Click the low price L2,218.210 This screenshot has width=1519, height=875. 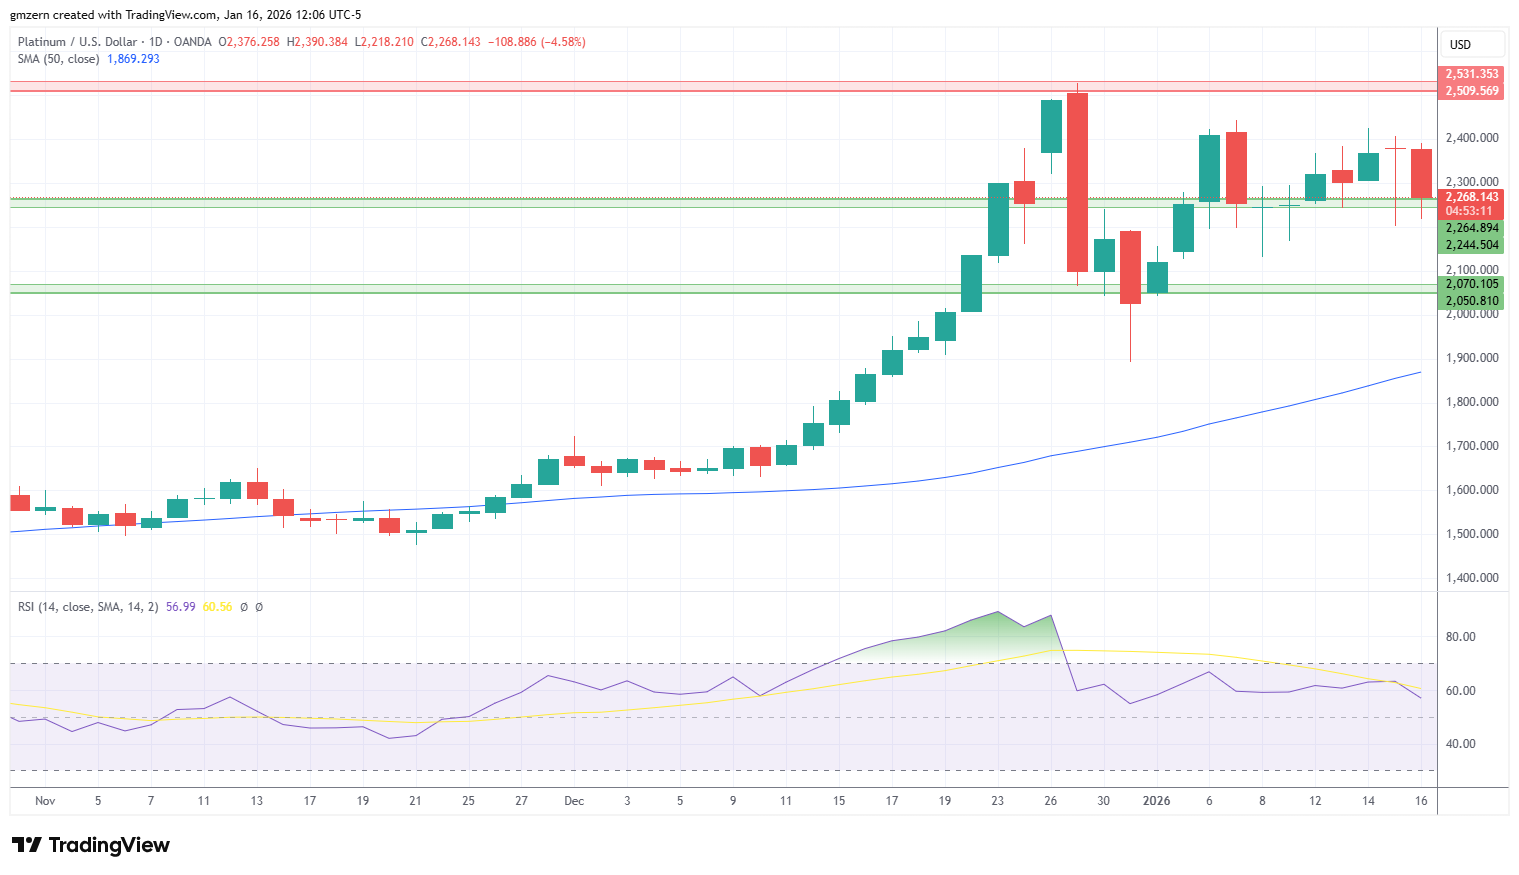384,42
